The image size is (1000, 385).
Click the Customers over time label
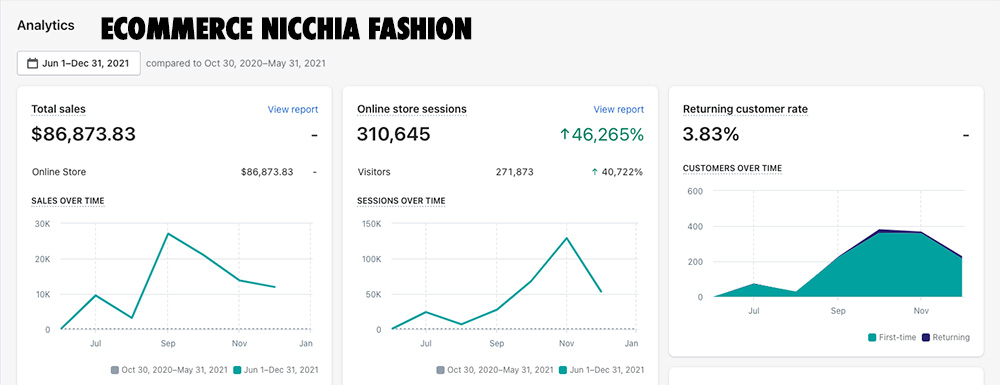pos(732,168)
